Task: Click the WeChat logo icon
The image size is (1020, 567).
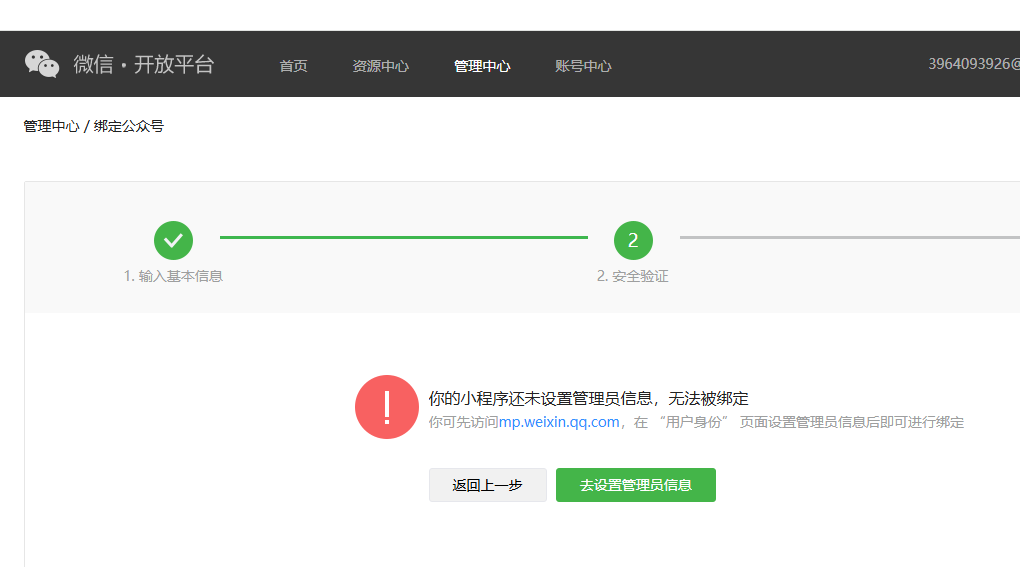Action: [x=42, y=64]
